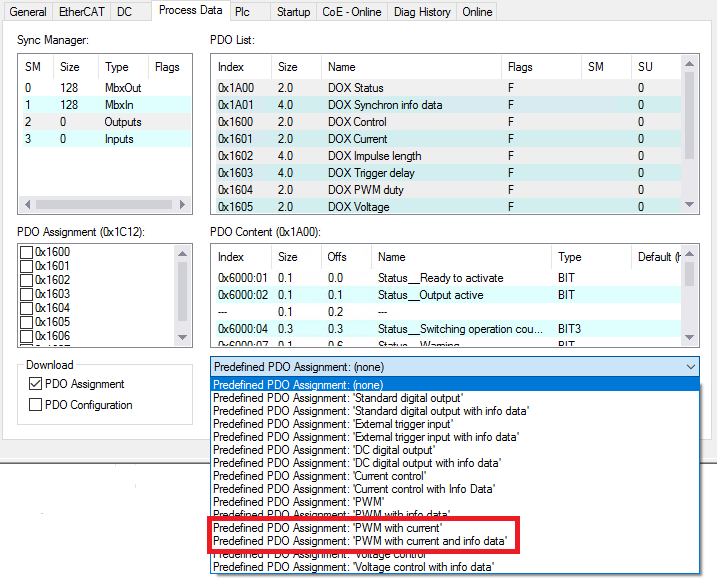
Task: Choose 'Standard digital output with info data'
Action: point(455,411)
